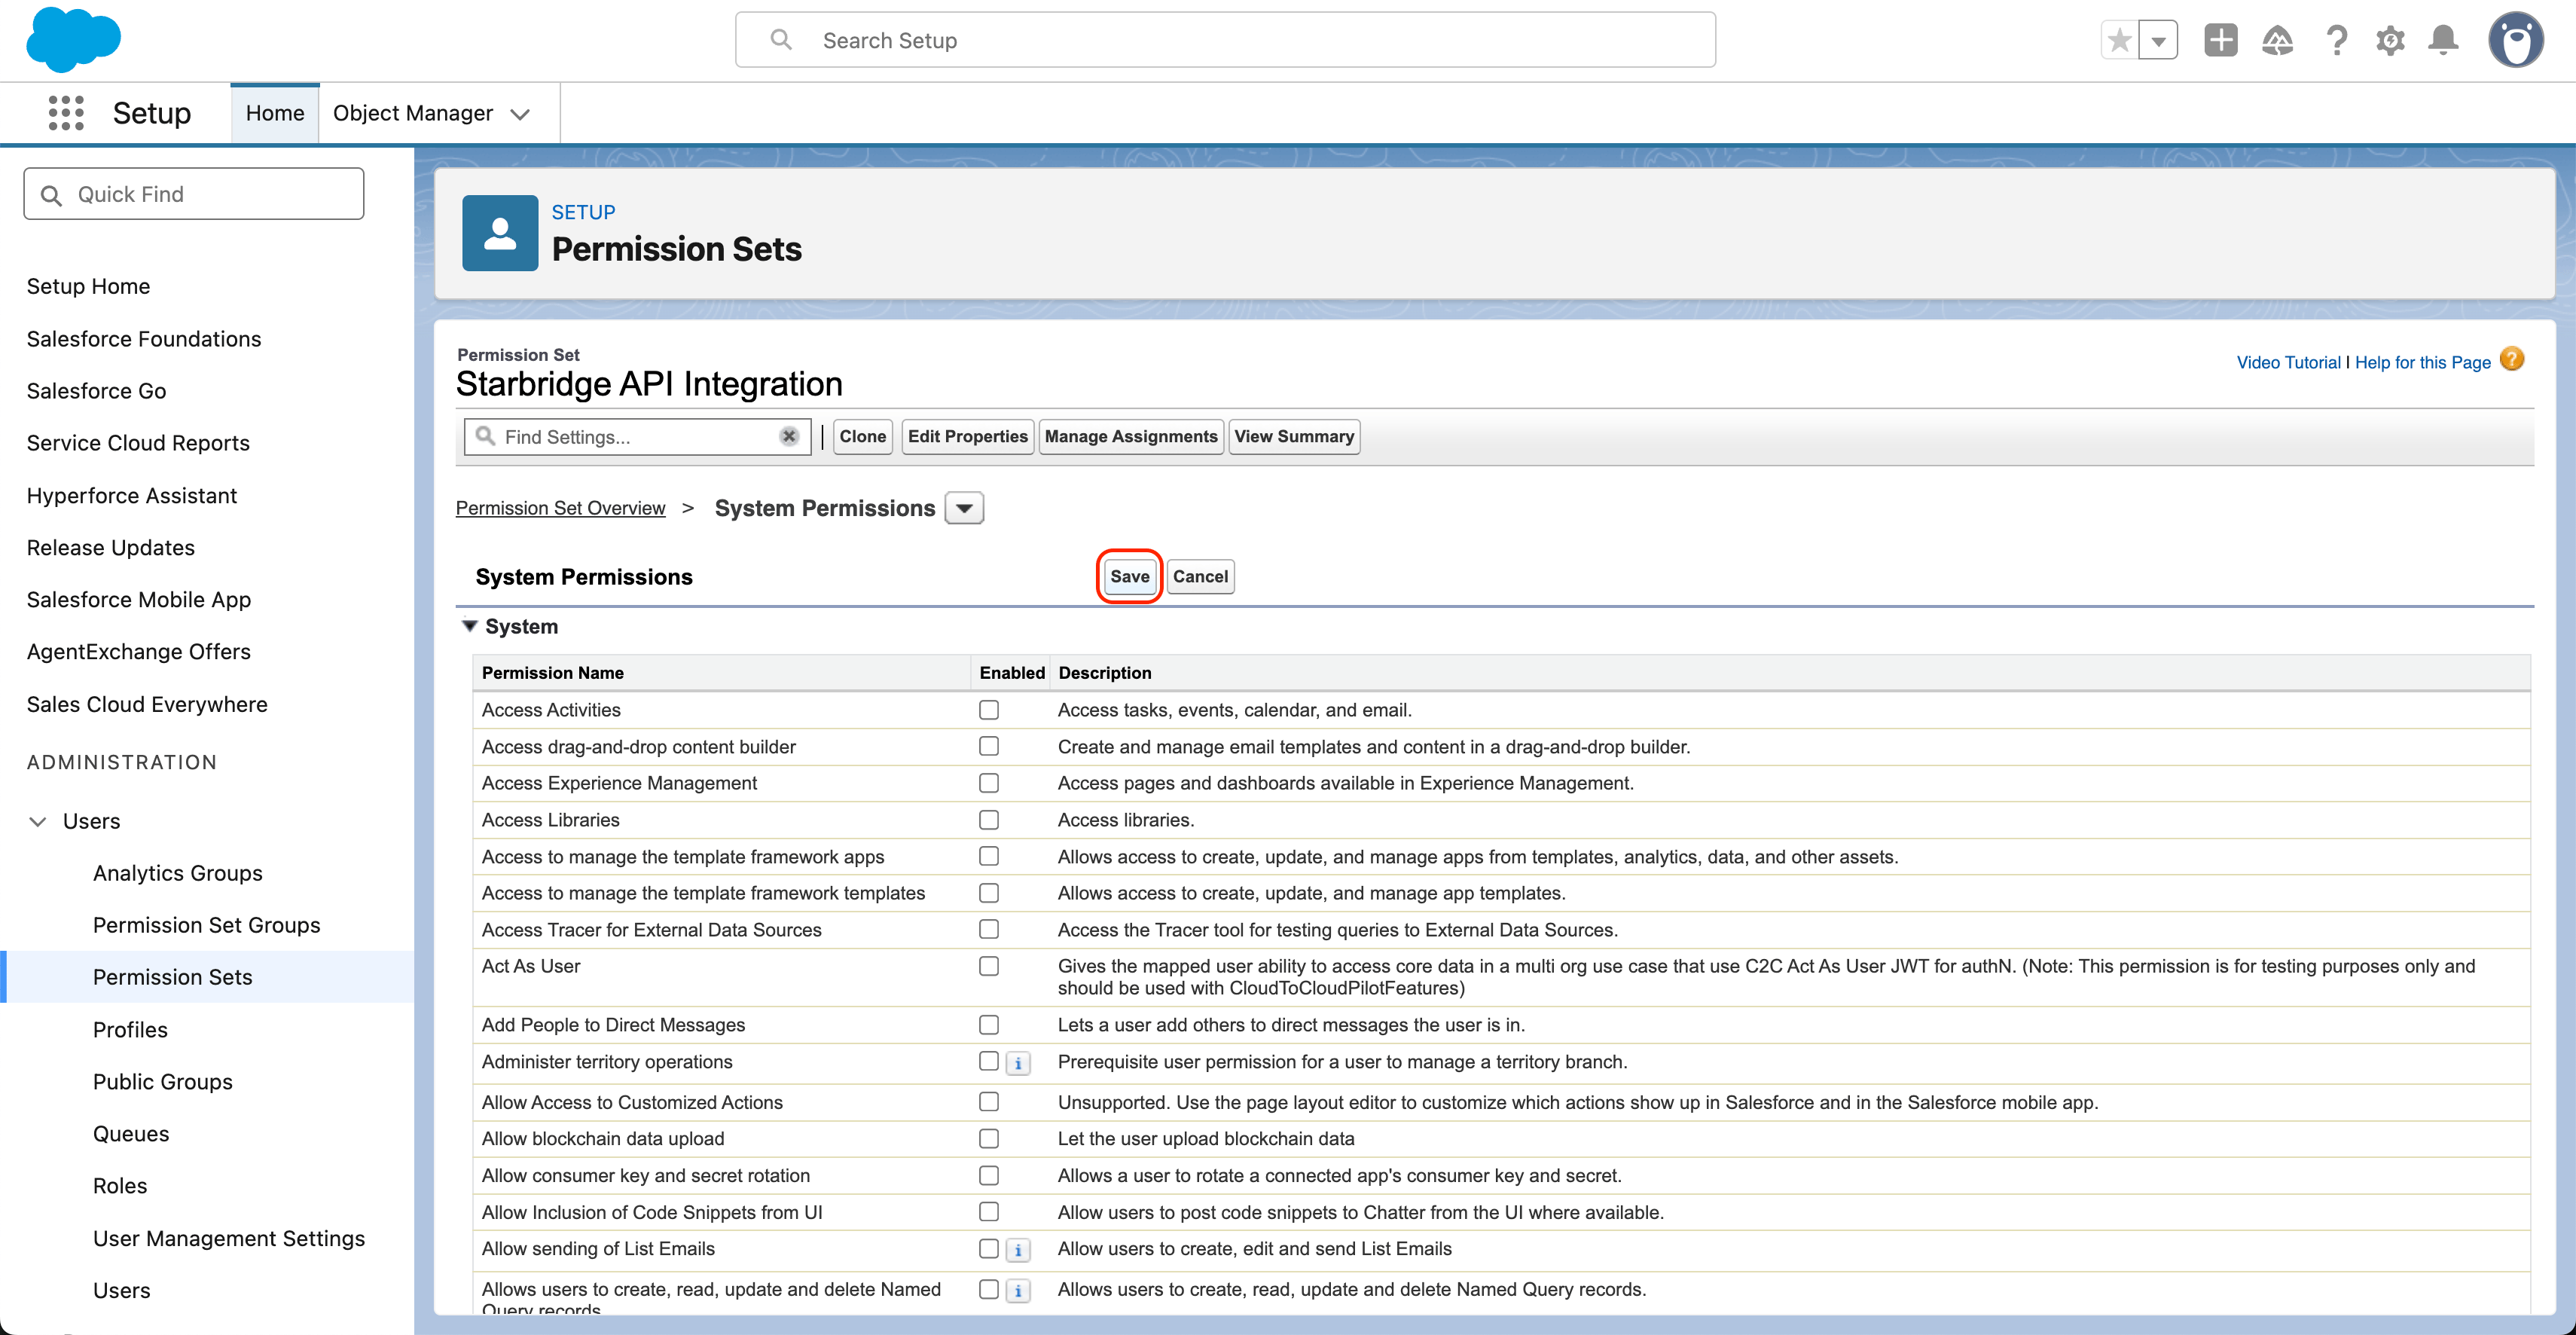
Task: Open the Help question mark icon
Action: 2336,41
